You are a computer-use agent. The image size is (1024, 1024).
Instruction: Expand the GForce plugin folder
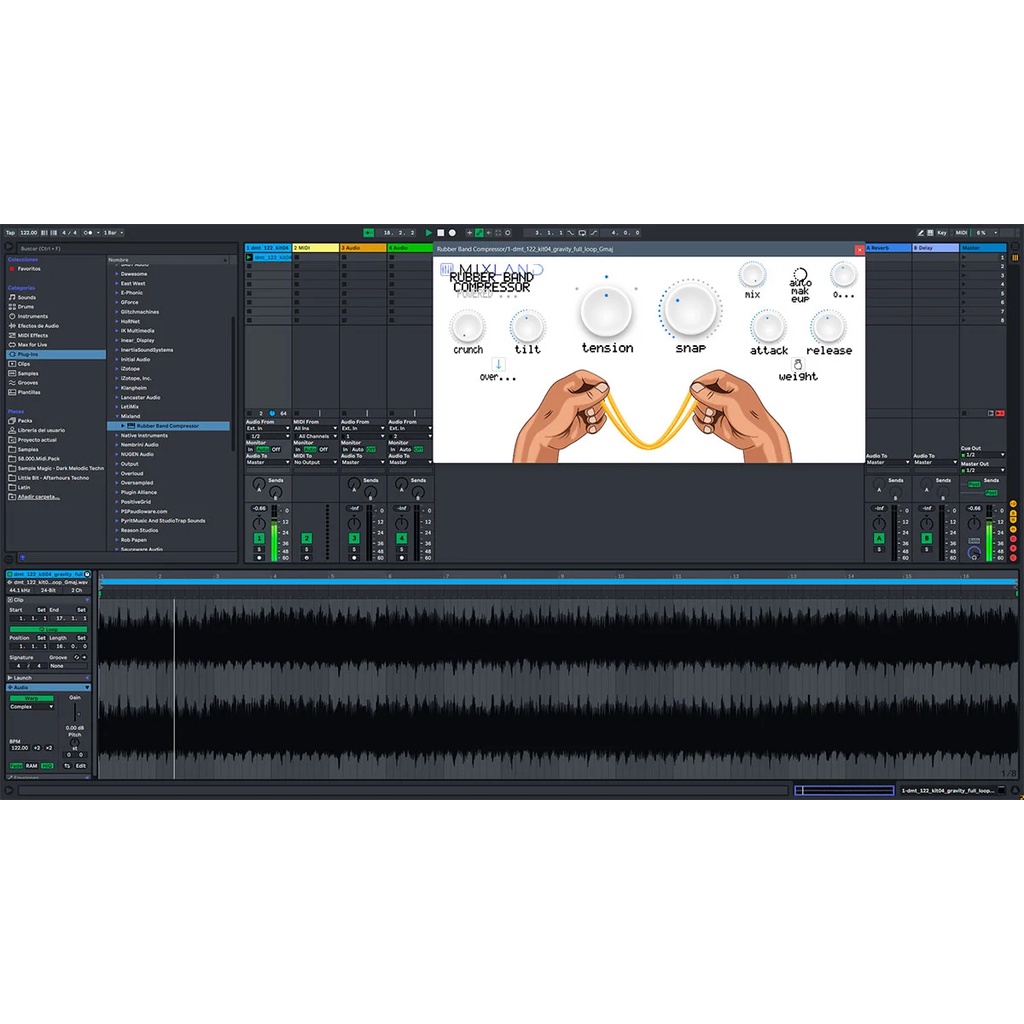[118, 302]
